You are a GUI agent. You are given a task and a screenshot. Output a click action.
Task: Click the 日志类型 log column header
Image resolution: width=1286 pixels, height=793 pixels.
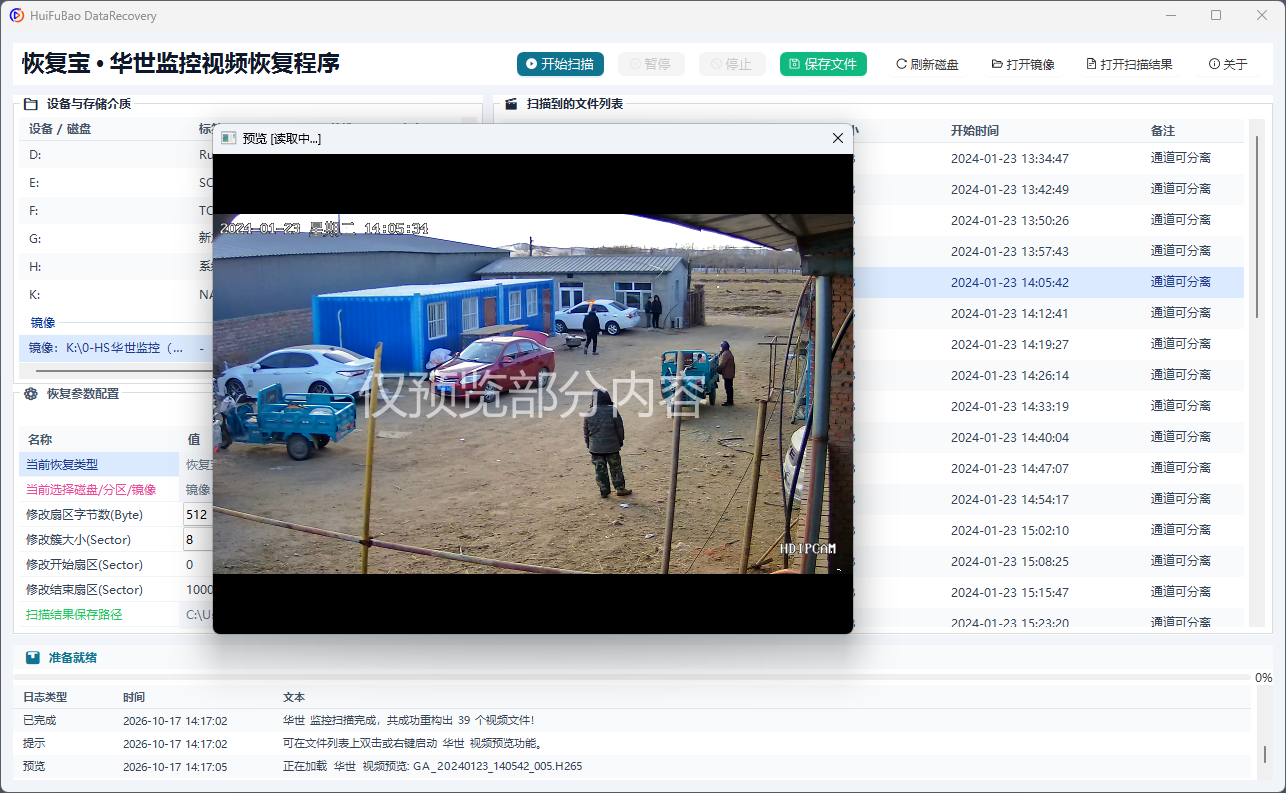(45, 697)
